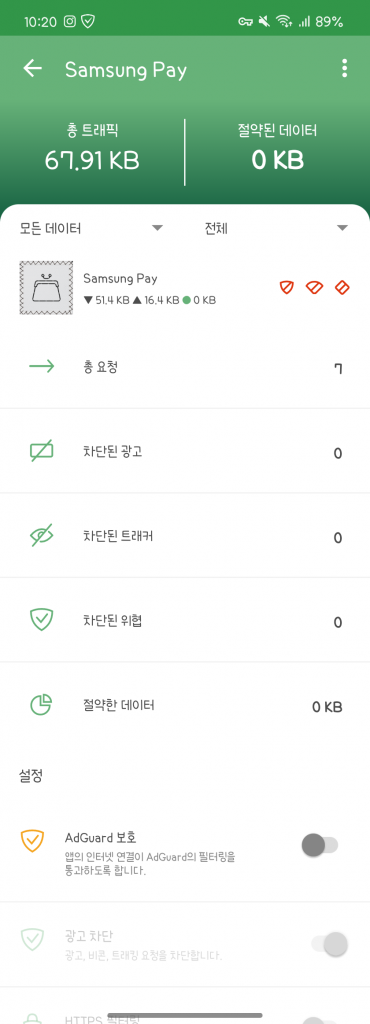Tap the green arrow icon beside 총 요청
The width and height of the screenshot is (370, 1024).
point(42,366)
